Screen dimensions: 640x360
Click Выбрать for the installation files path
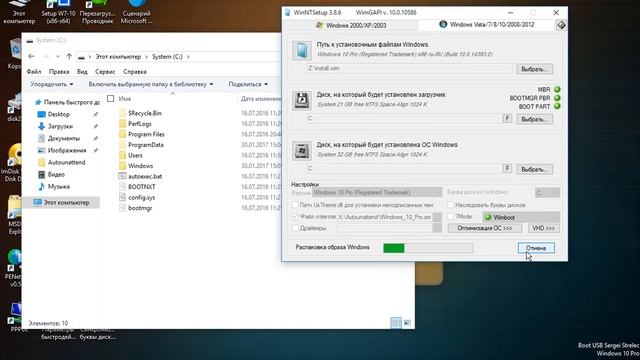[x=534, y=69]
